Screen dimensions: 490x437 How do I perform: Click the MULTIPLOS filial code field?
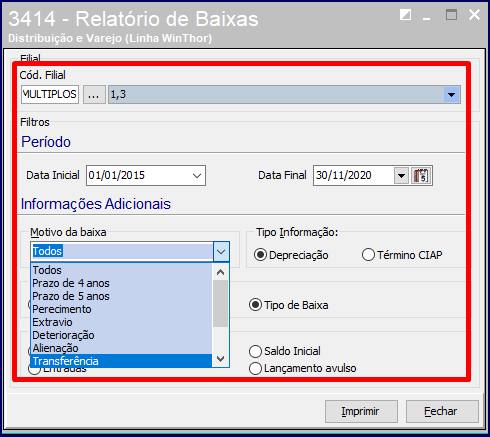tap(50, 95)
